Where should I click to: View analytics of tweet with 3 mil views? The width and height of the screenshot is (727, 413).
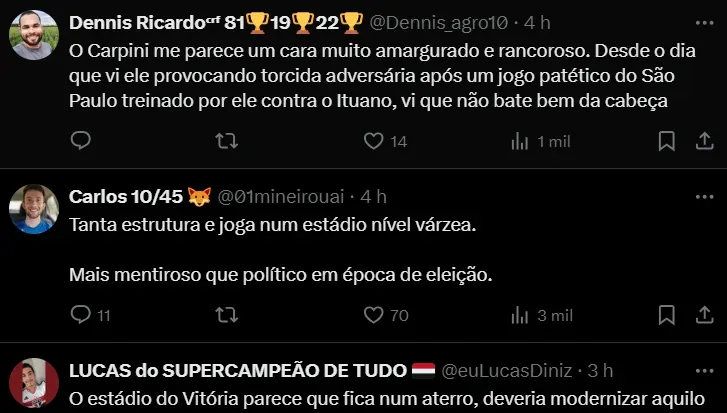(542, 316)
